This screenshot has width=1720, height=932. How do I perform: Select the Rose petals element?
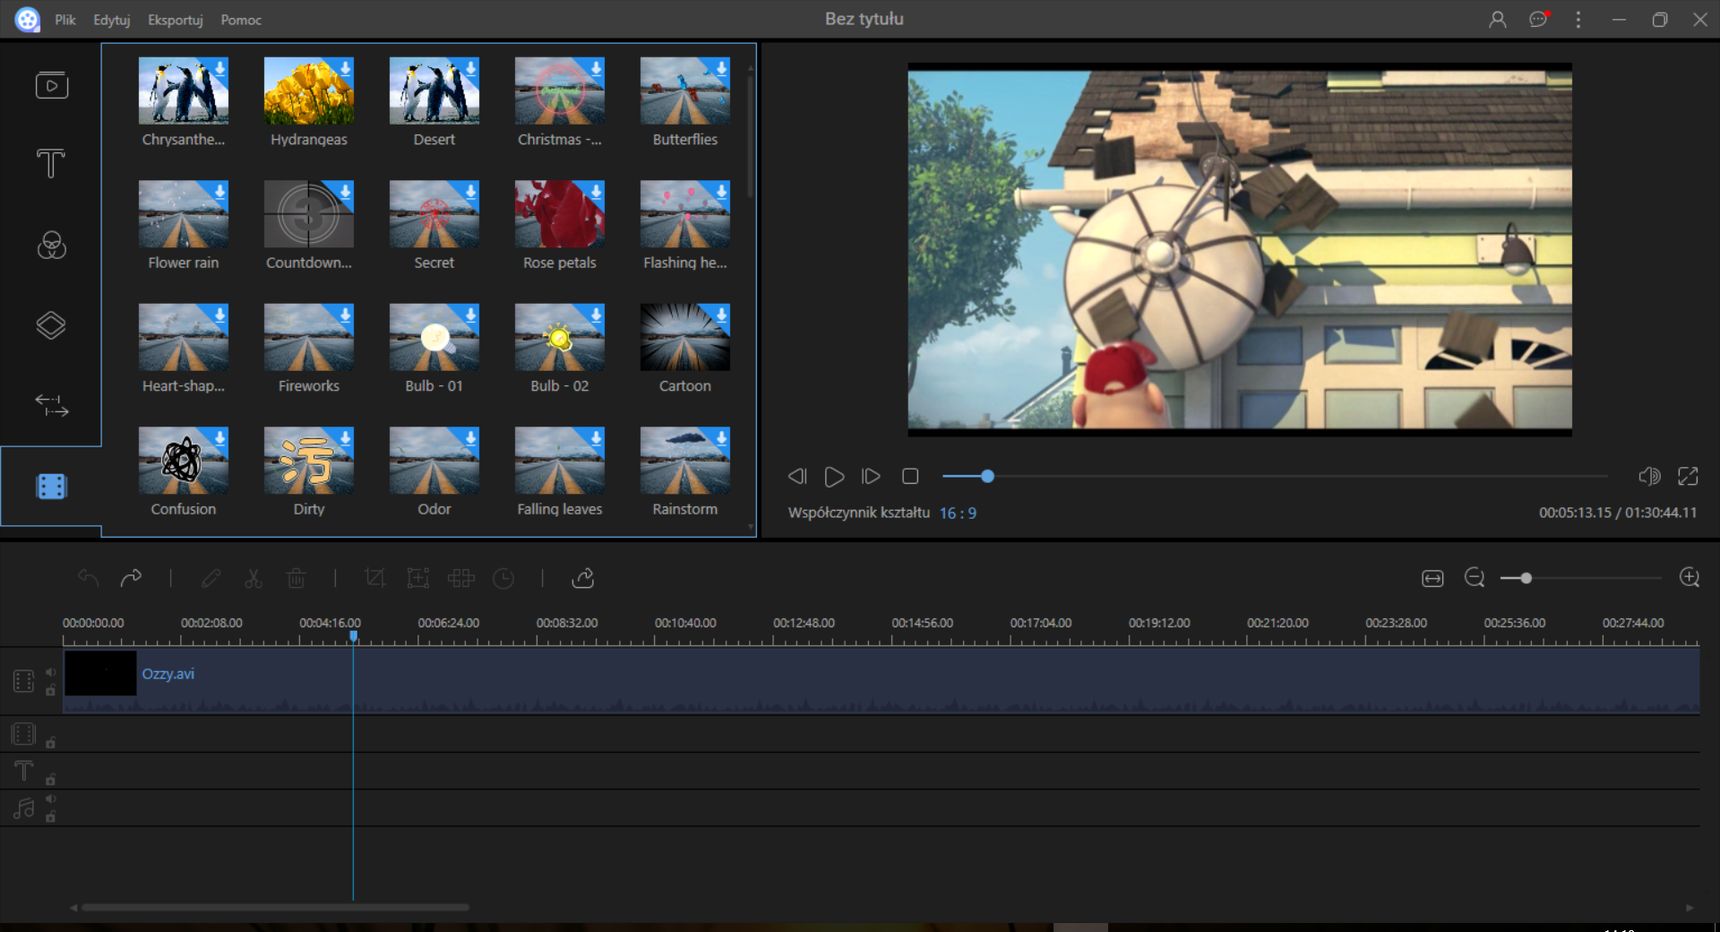pos(560,214)
